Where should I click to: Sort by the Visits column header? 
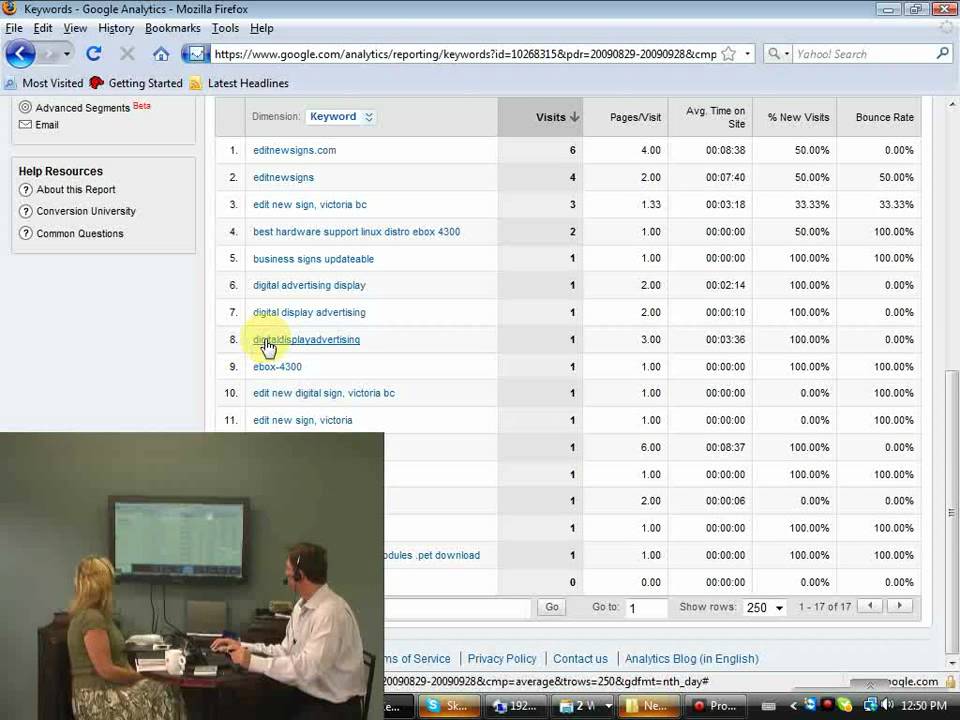pos(540,117)
